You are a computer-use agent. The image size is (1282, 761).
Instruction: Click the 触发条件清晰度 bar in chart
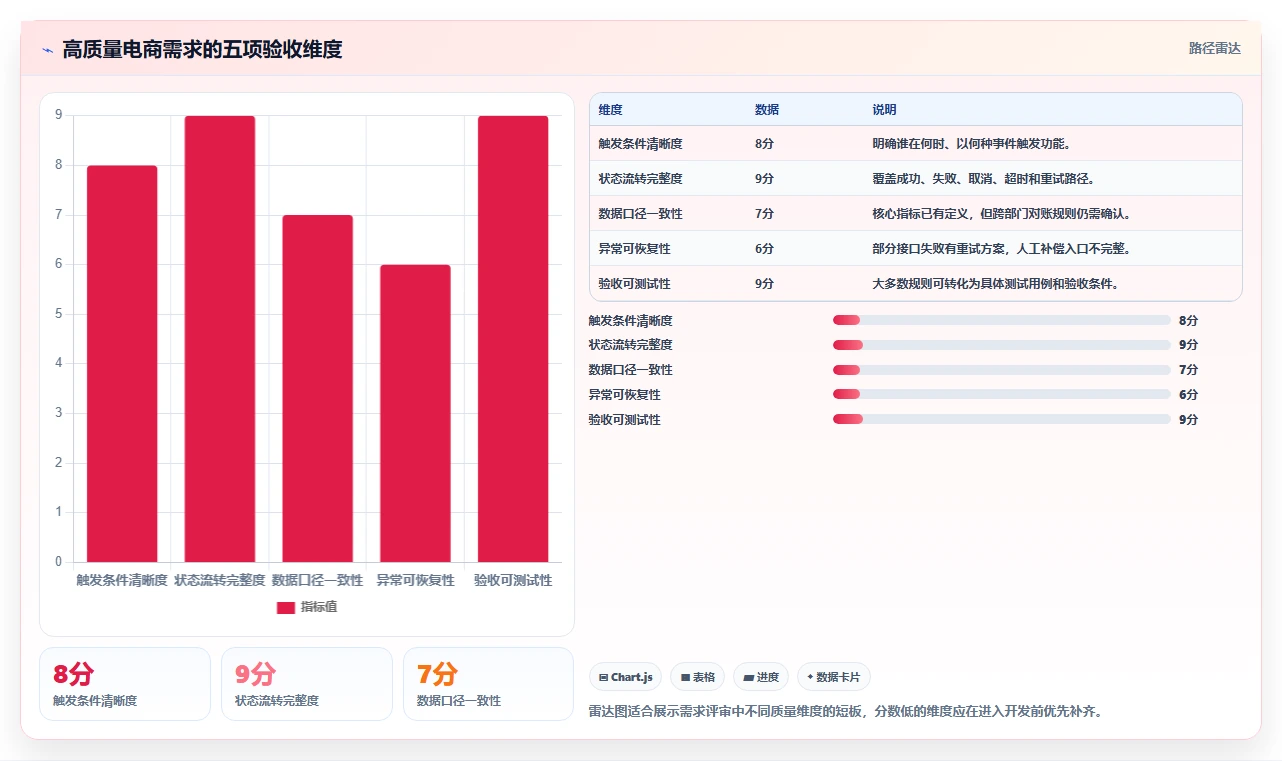[122, 364]
